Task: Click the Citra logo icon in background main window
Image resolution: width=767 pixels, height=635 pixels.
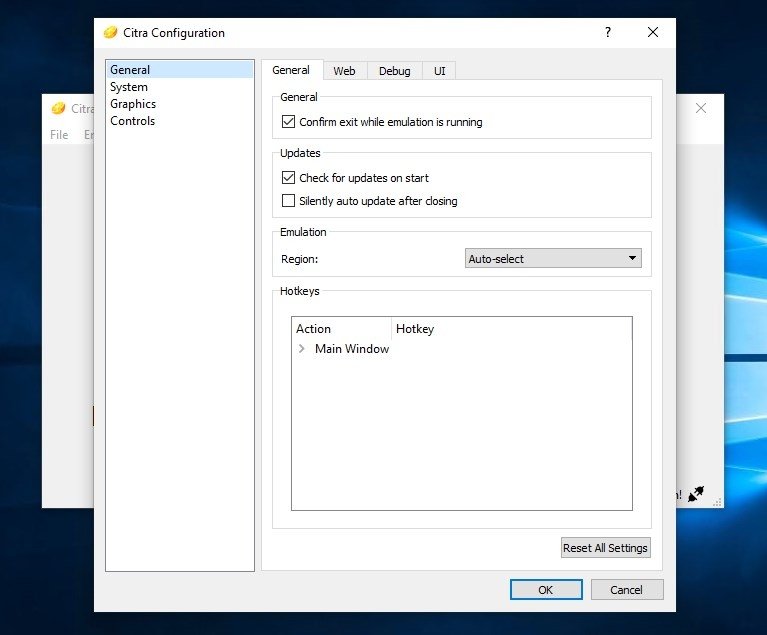Action: click(x=58, y=108)
